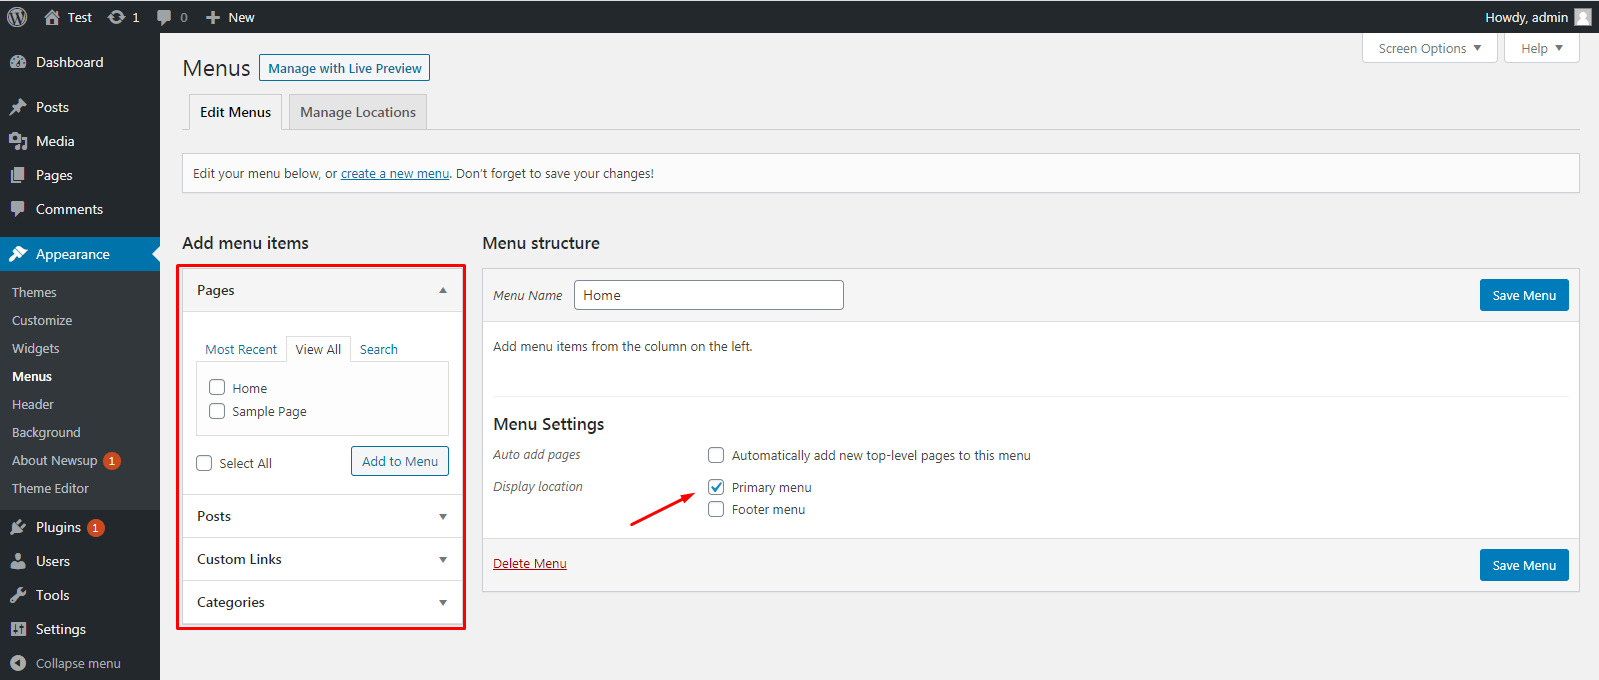Viewport: 1599px width, 680px height.
Task: Click the home icon beside Test
Action: coord(52,17)
